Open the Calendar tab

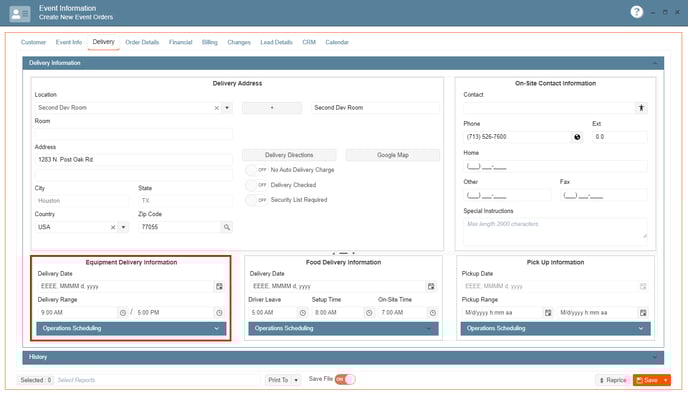[x=337, y=42]
